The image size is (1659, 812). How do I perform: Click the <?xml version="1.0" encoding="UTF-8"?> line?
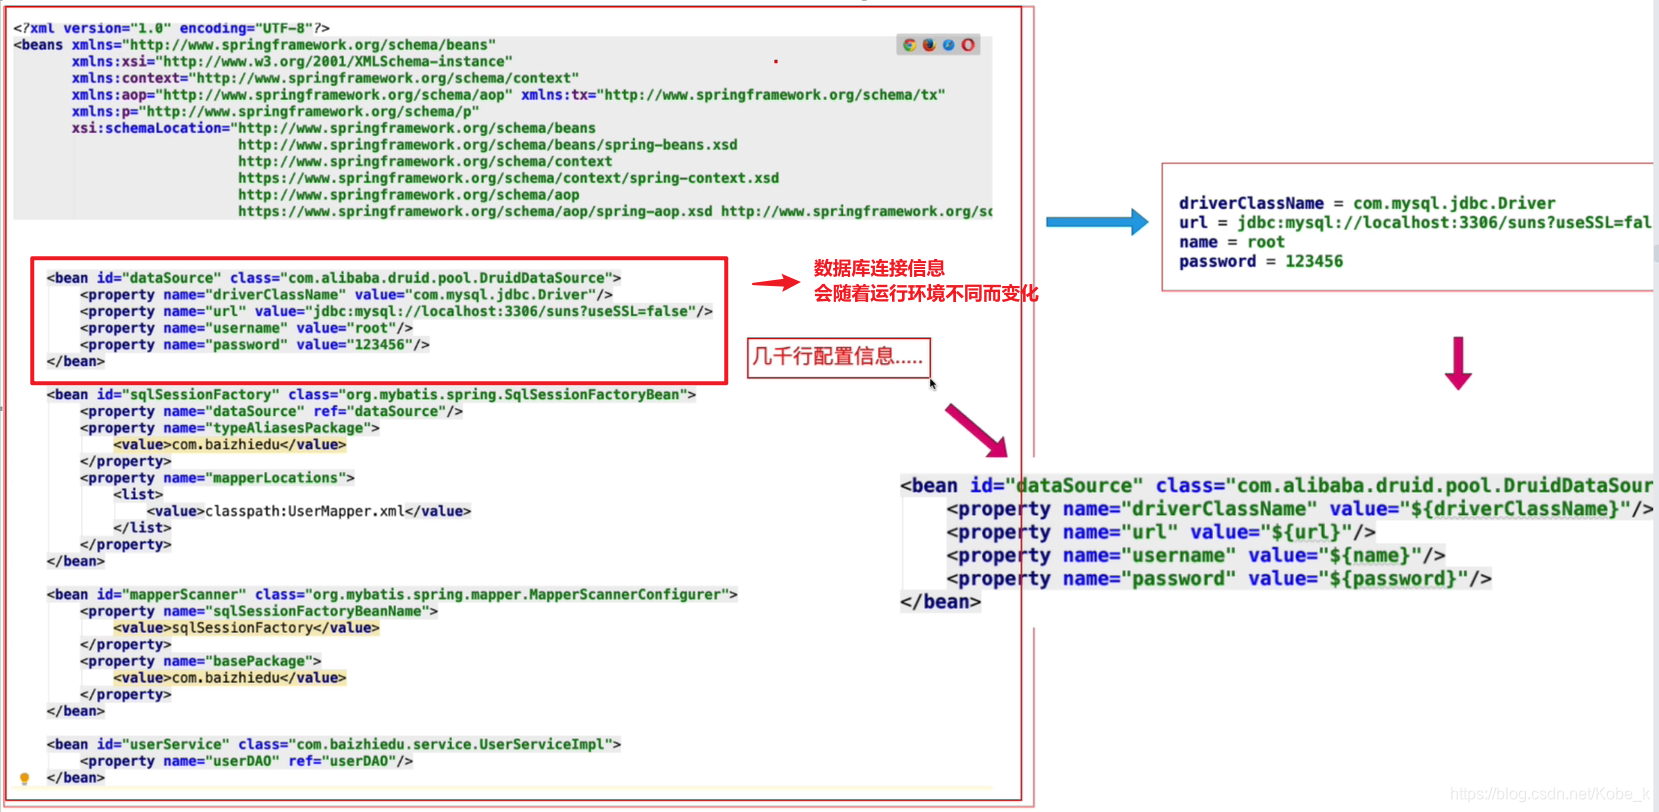(x=171, y=28)
